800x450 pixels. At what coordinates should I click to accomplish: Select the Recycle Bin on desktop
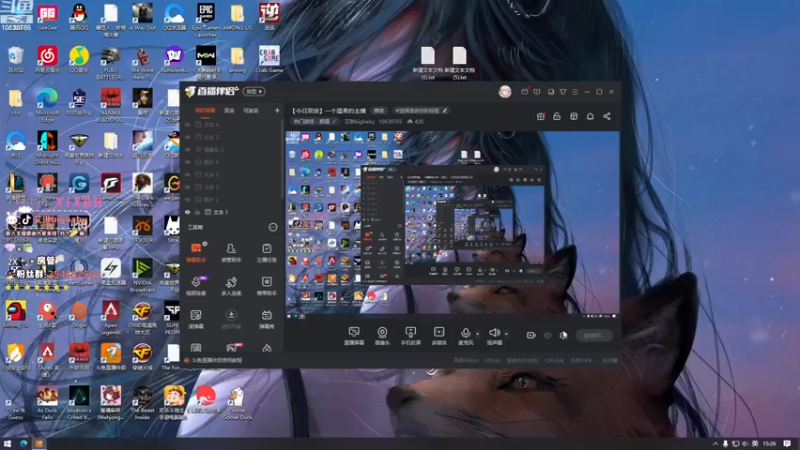pyautogui.click(x=16, y=59)
